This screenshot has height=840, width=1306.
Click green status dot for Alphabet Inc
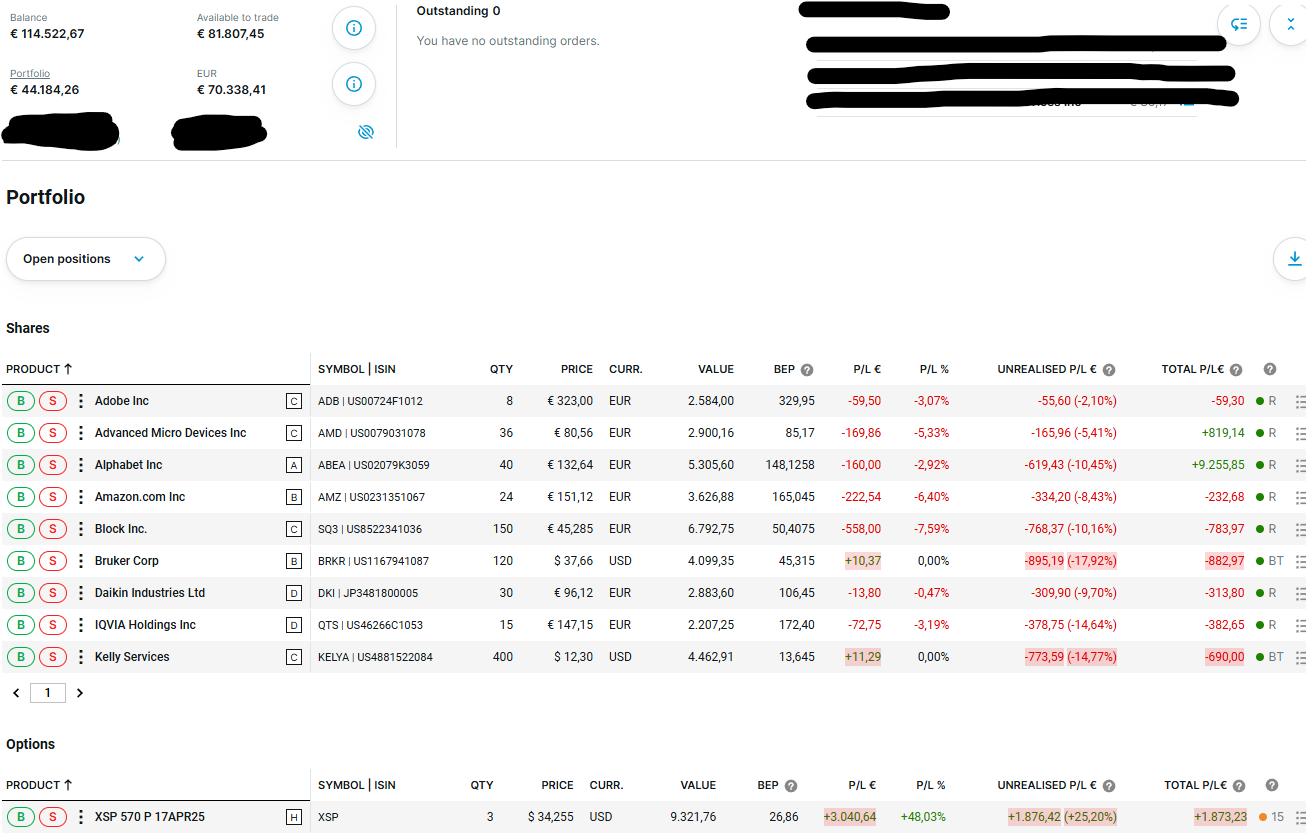1259,465
